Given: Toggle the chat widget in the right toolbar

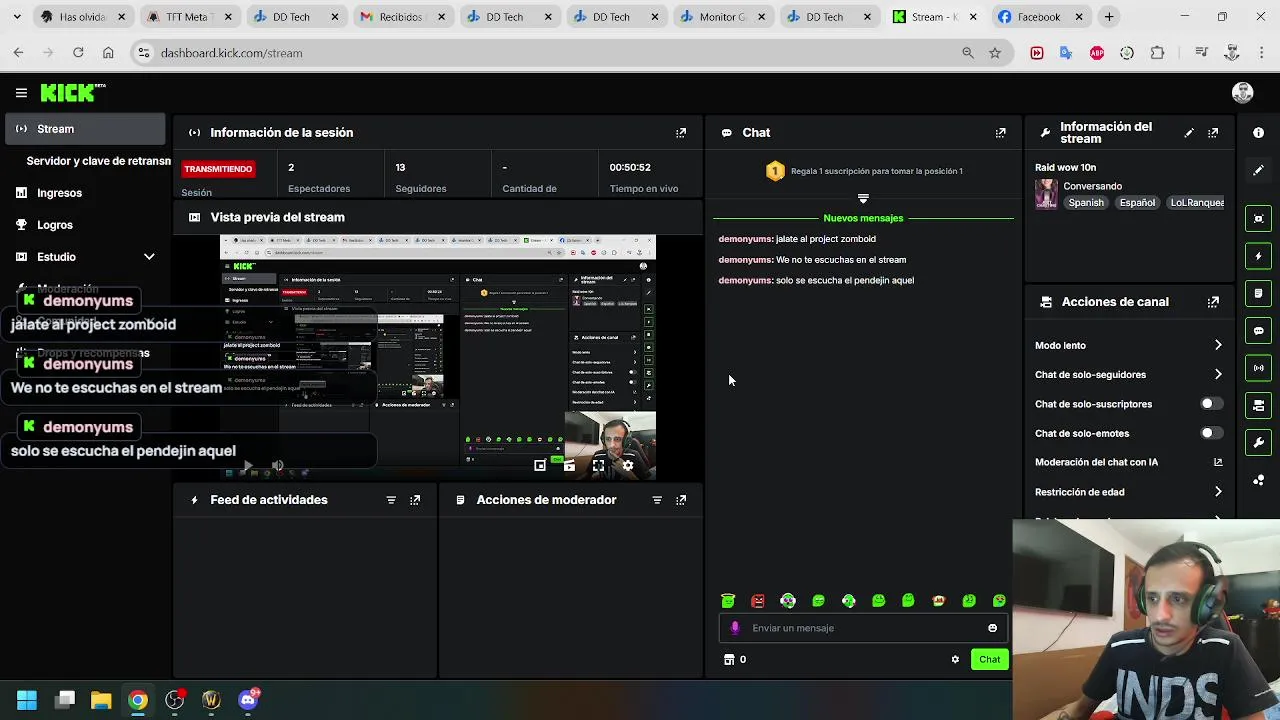Looking at the screenshot, I should (x=1258, y=331).
